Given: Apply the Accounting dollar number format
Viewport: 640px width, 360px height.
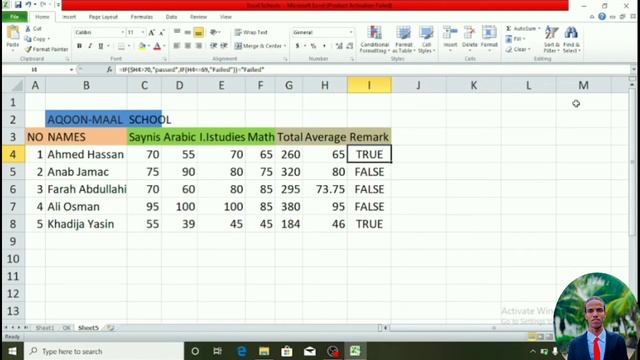Looking at the screenshot, I should tap(298, 46).
